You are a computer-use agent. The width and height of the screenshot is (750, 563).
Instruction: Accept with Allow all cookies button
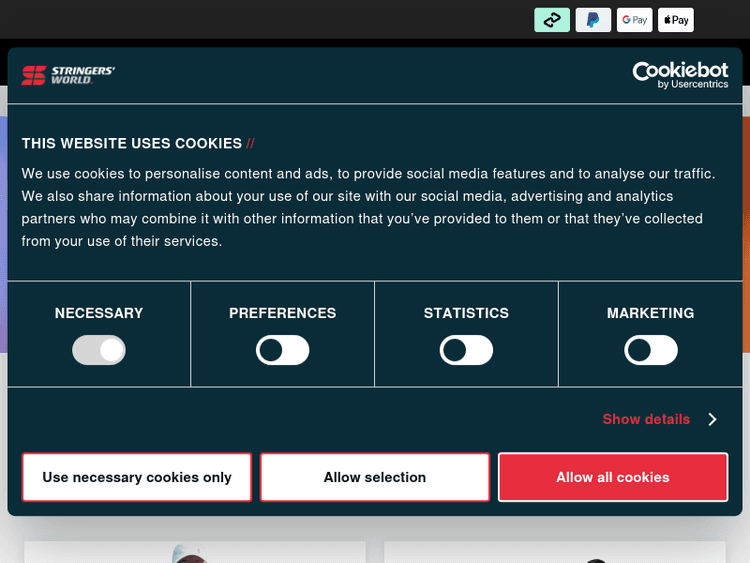[613, 477]
